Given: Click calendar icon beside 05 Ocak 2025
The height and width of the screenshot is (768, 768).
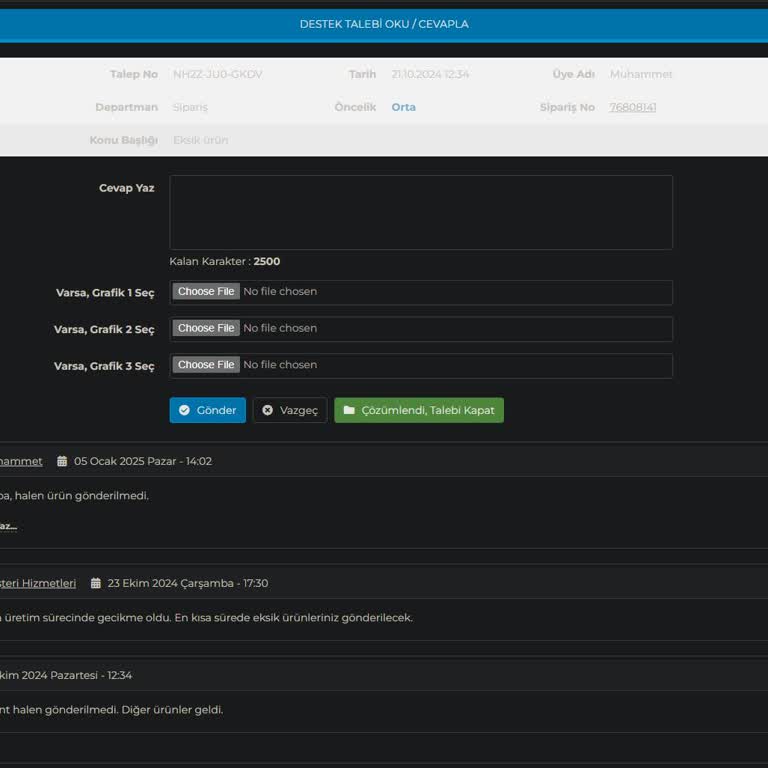Looking at the screenshot, I should [x=62, y=462].
